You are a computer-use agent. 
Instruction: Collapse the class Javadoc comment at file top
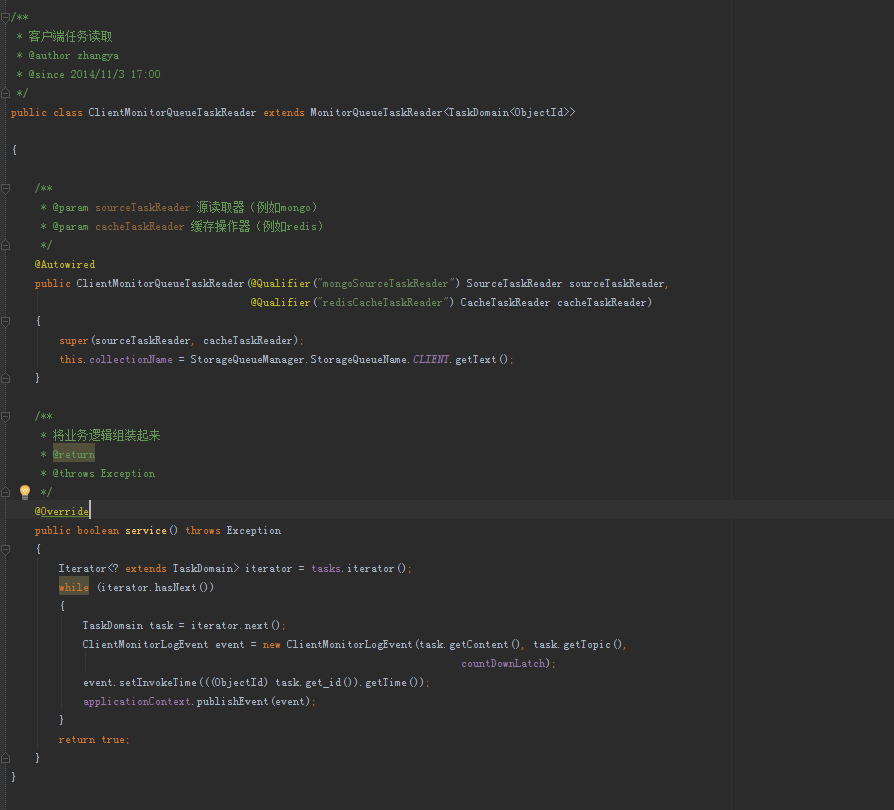point(5,17)
